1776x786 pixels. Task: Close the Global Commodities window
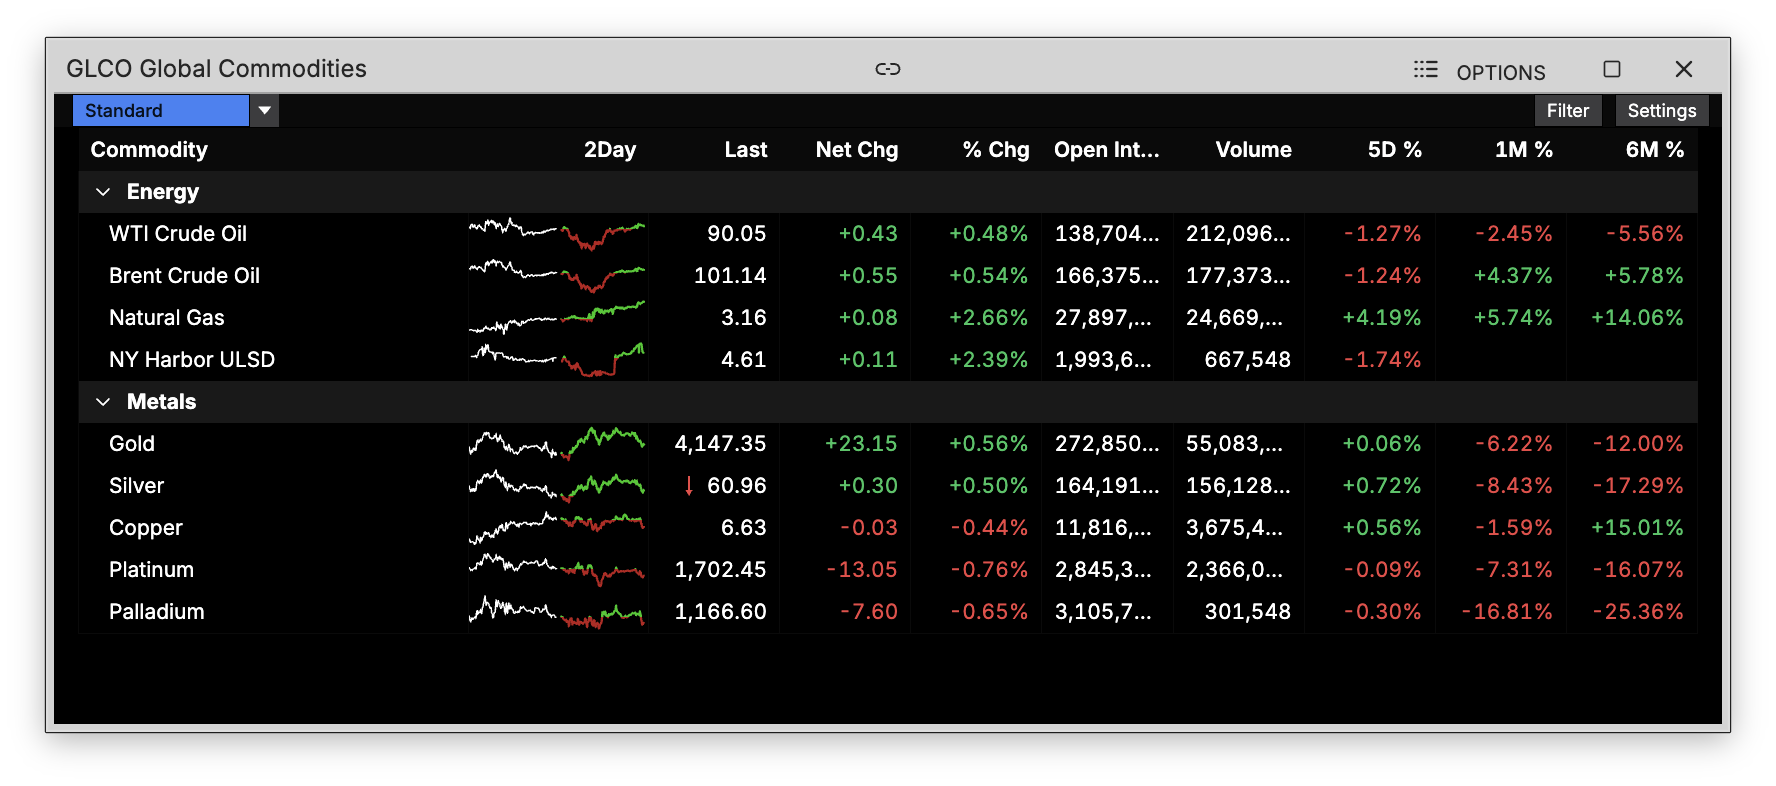point(1684,69)
